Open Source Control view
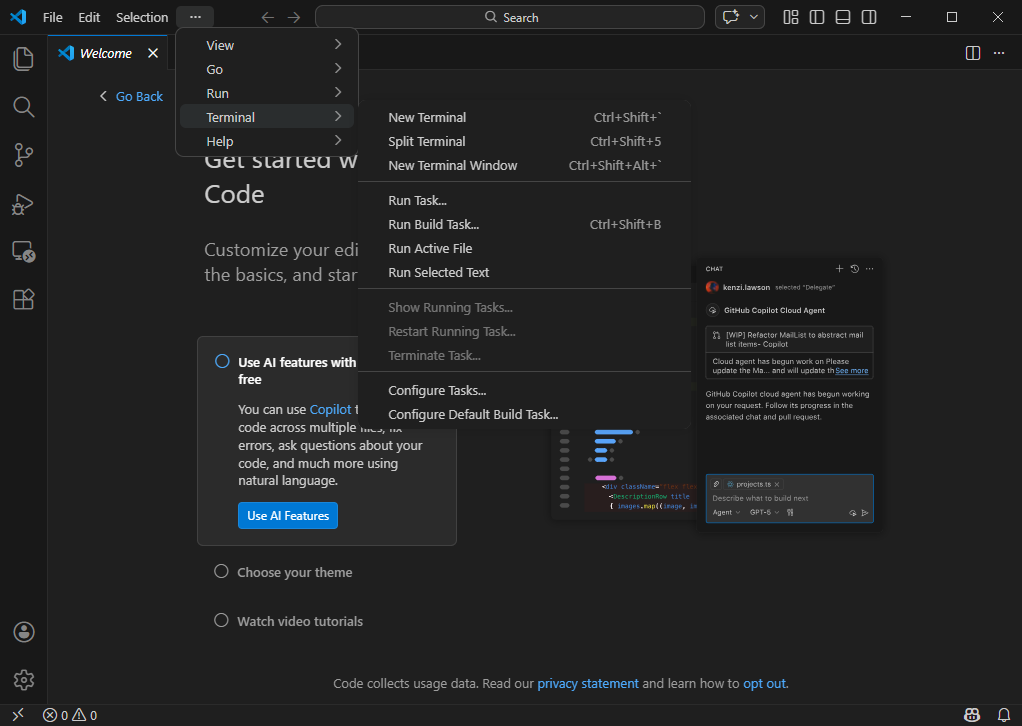This screenshot has width=1022, height=726. (23, 155)
